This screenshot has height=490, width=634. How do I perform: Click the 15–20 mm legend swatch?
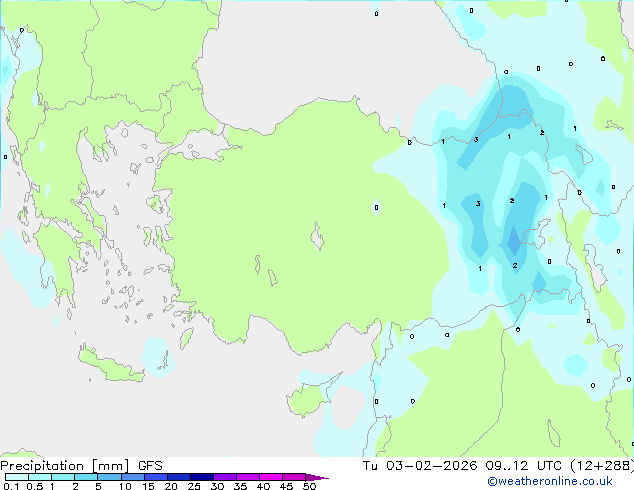(x=155, y=477)
